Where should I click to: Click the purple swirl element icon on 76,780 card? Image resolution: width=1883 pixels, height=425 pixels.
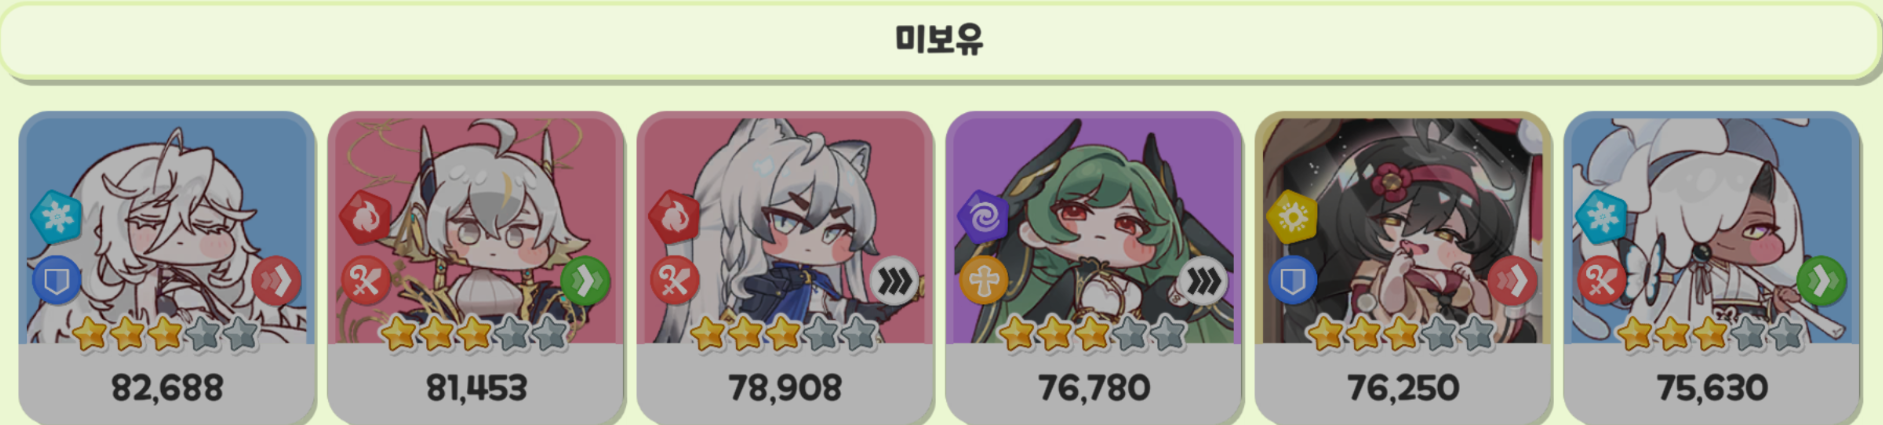click(x=984, y=216)
